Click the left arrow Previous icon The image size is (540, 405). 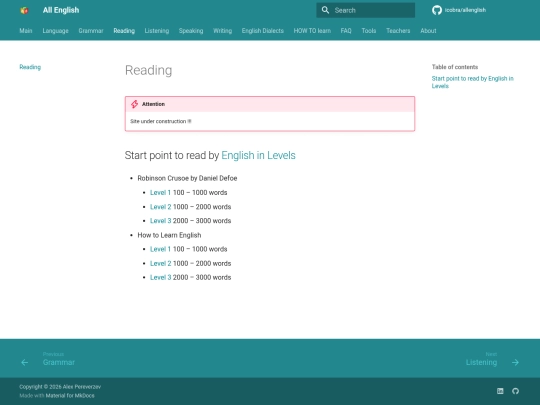tap(24, 362)
